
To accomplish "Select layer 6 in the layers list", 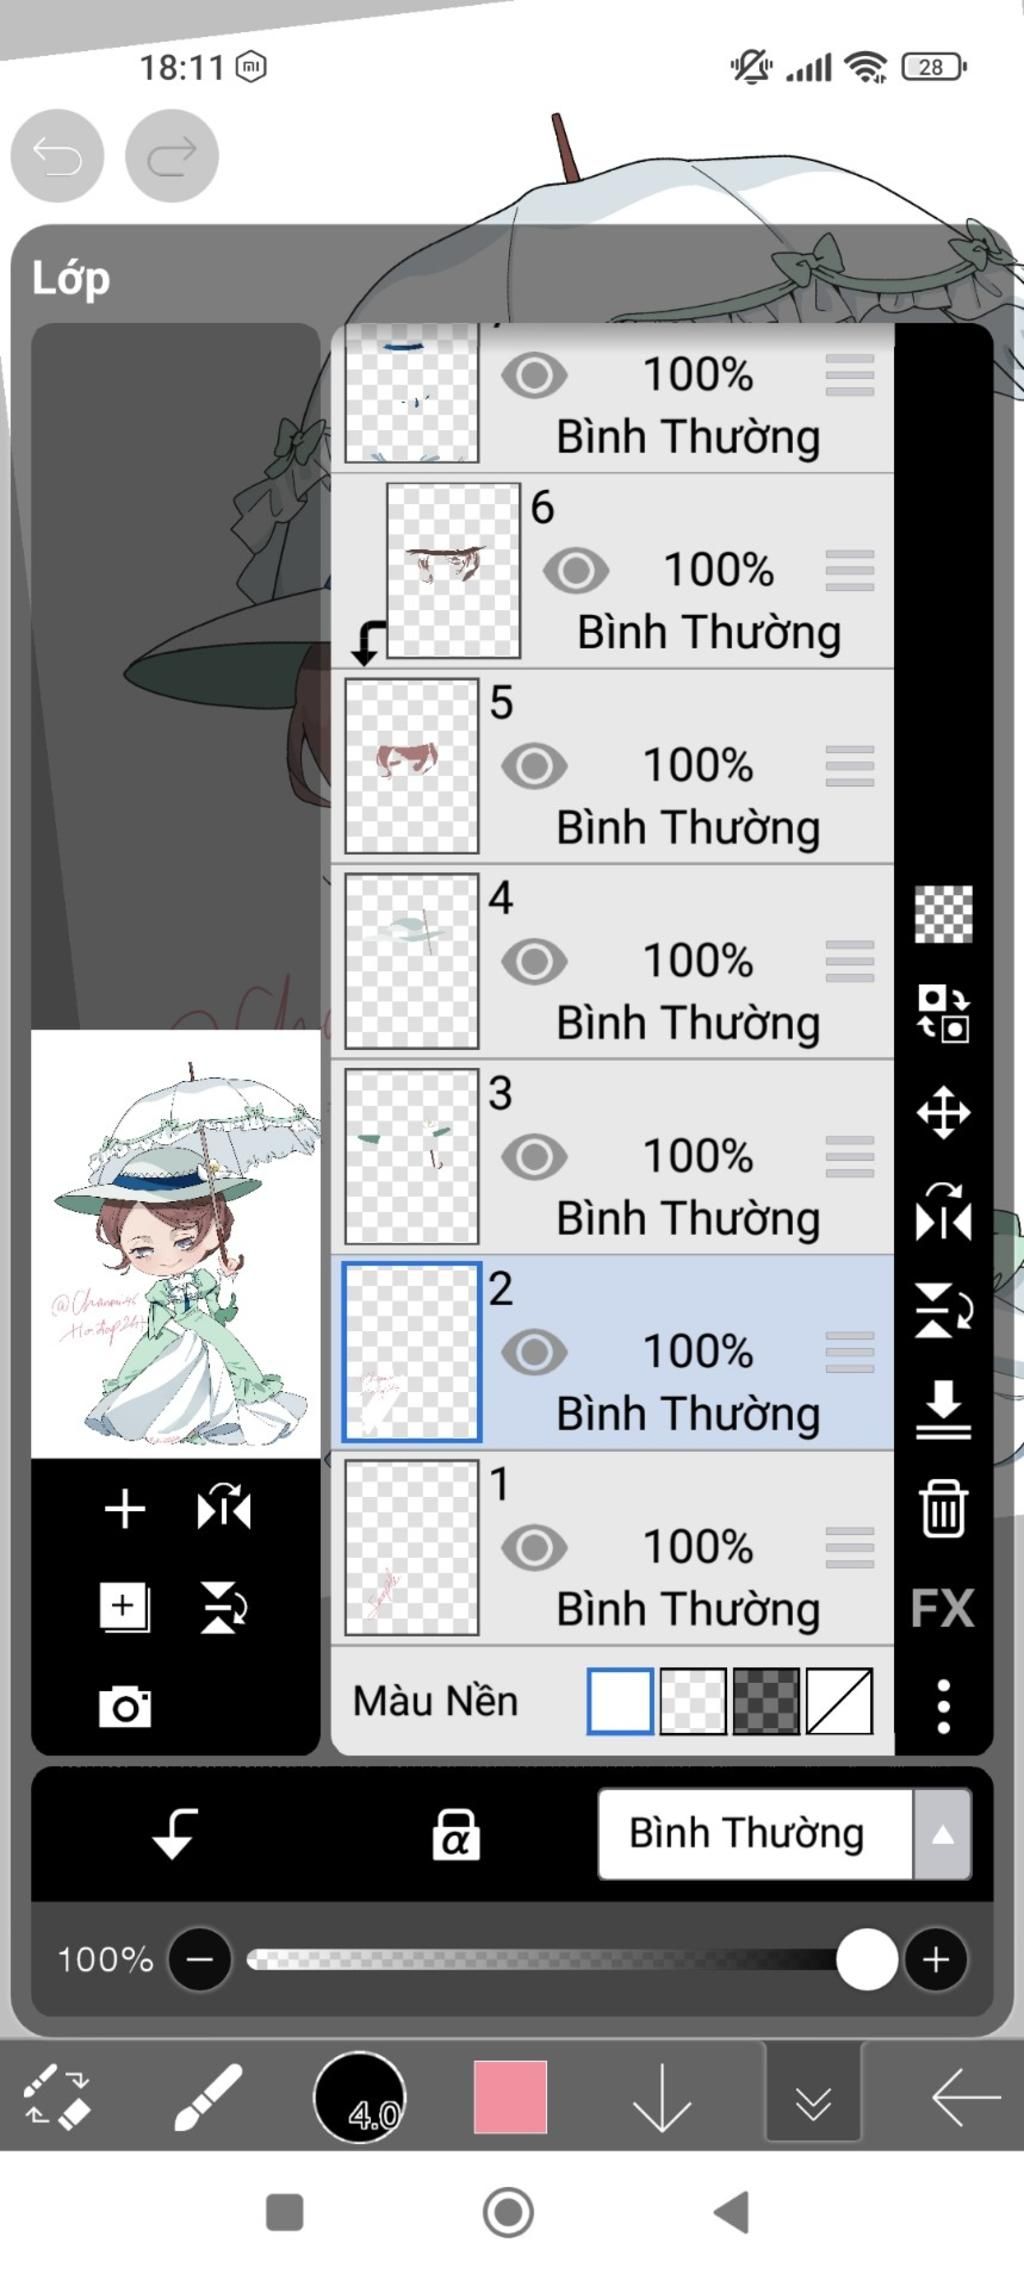I will pyautogui.click(x=612, y=570).
